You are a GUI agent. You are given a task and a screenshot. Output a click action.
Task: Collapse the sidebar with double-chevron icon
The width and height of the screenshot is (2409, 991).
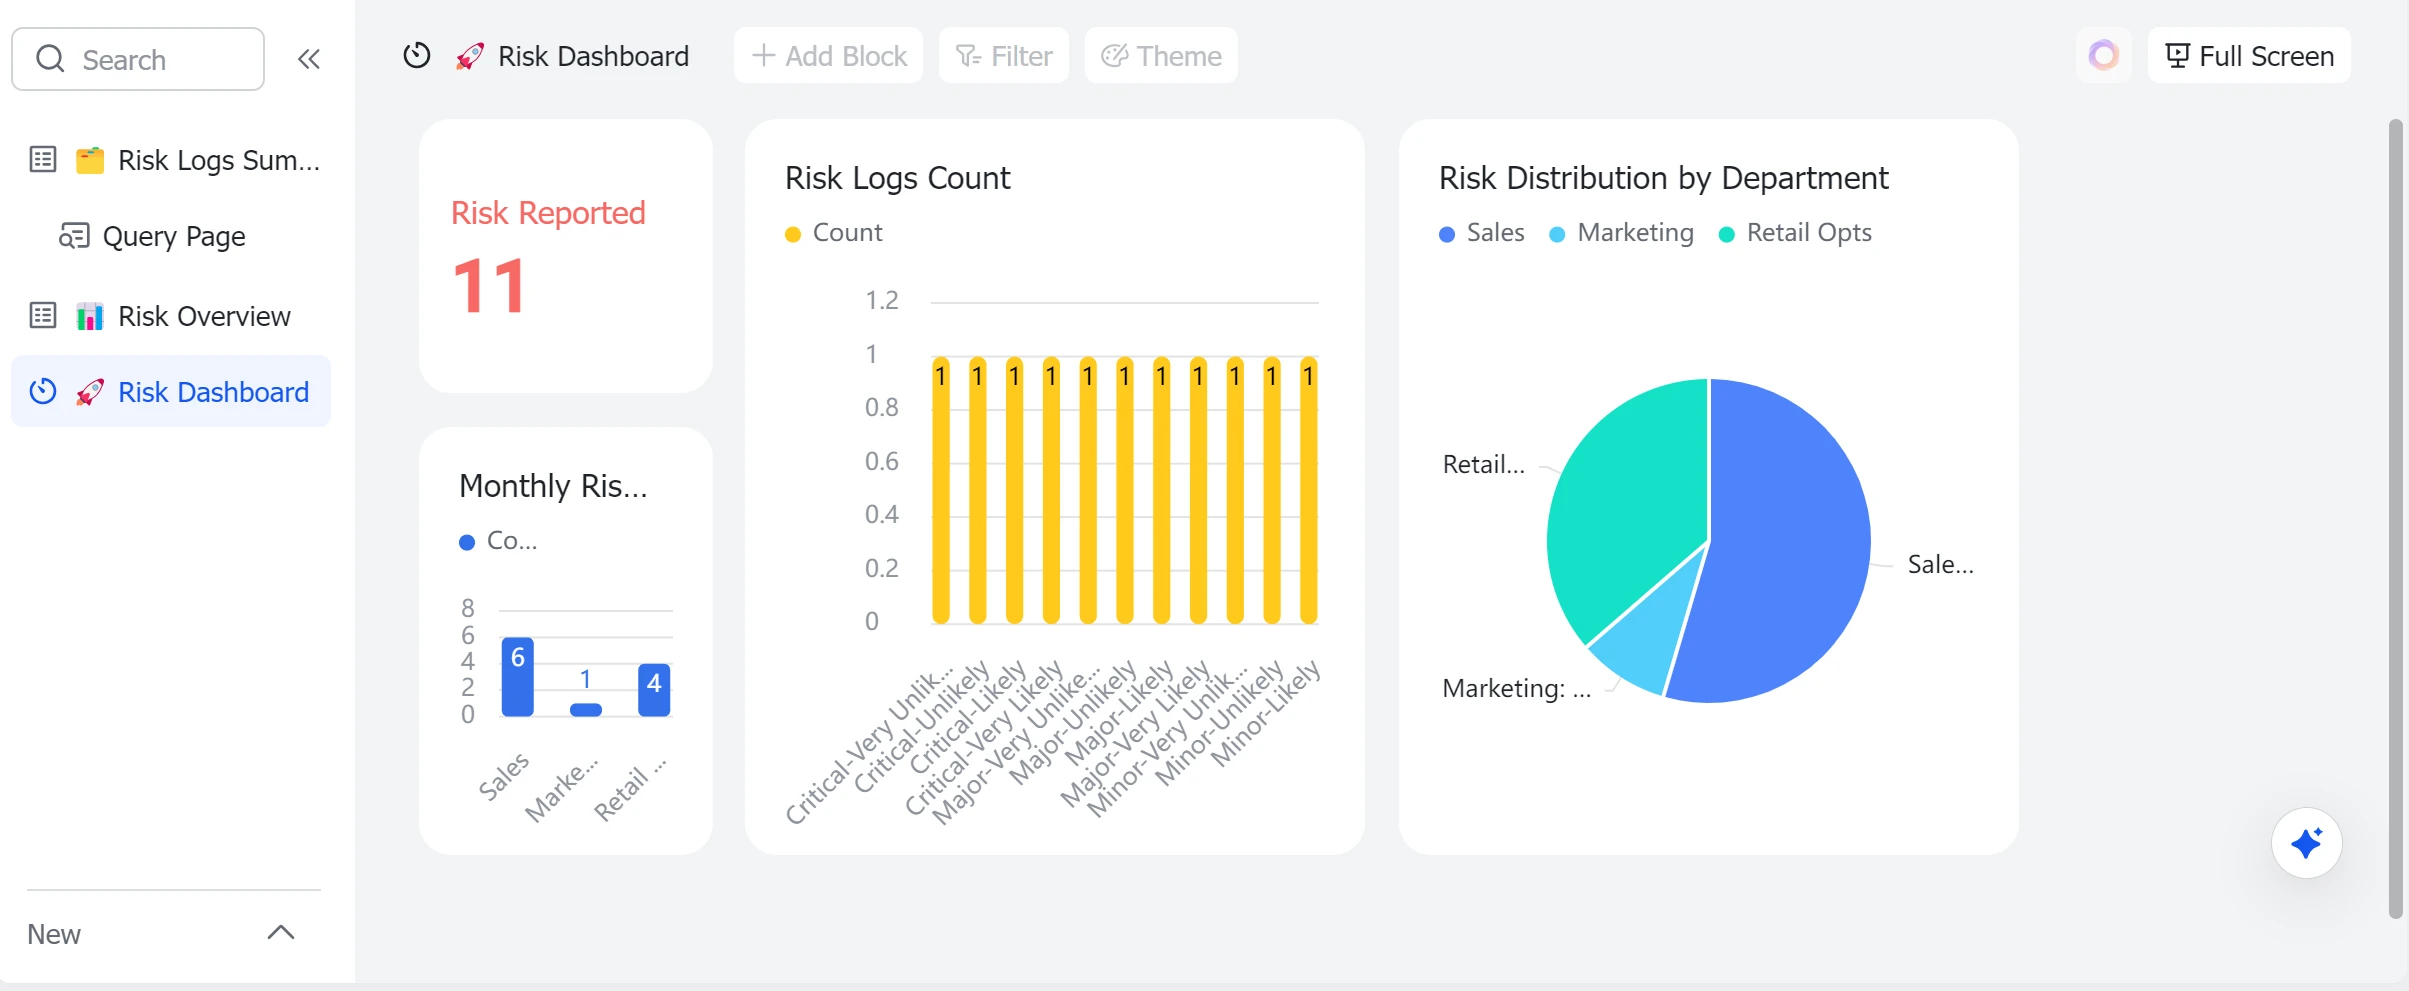click(309, 60)
